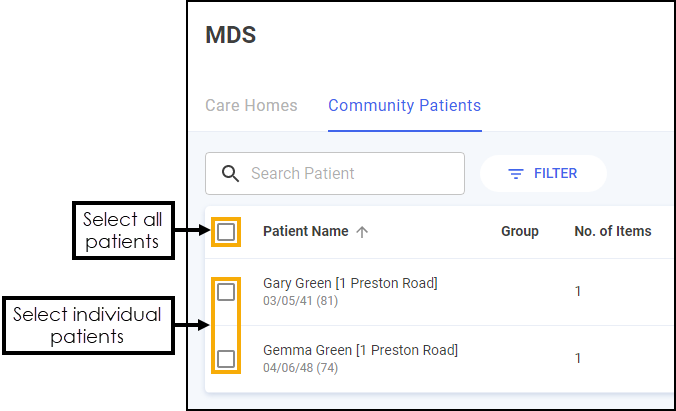Open the Gemma Green patient row

point(360,350)
